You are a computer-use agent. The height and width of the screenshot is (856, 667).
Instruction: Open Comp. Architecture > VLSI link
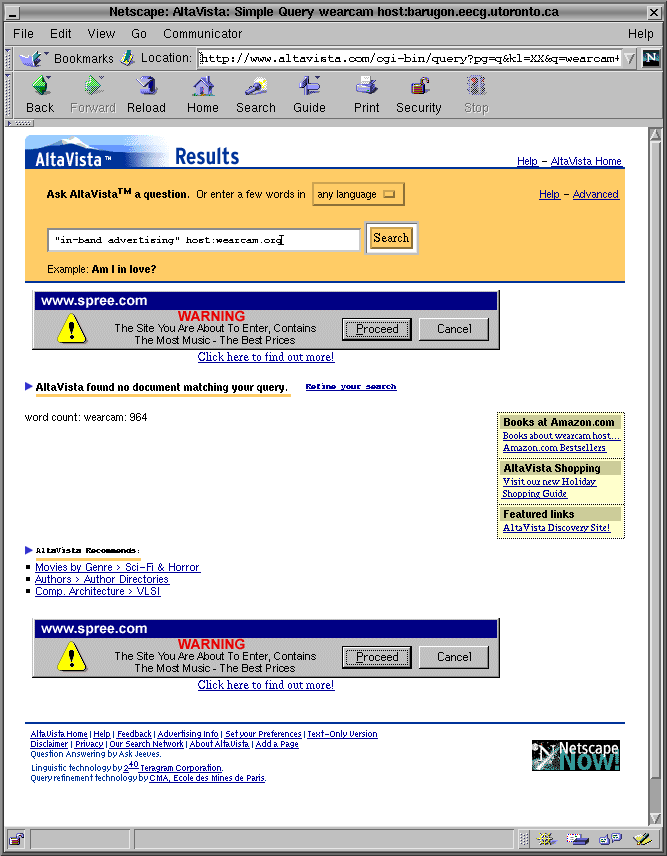click(98, 591)
